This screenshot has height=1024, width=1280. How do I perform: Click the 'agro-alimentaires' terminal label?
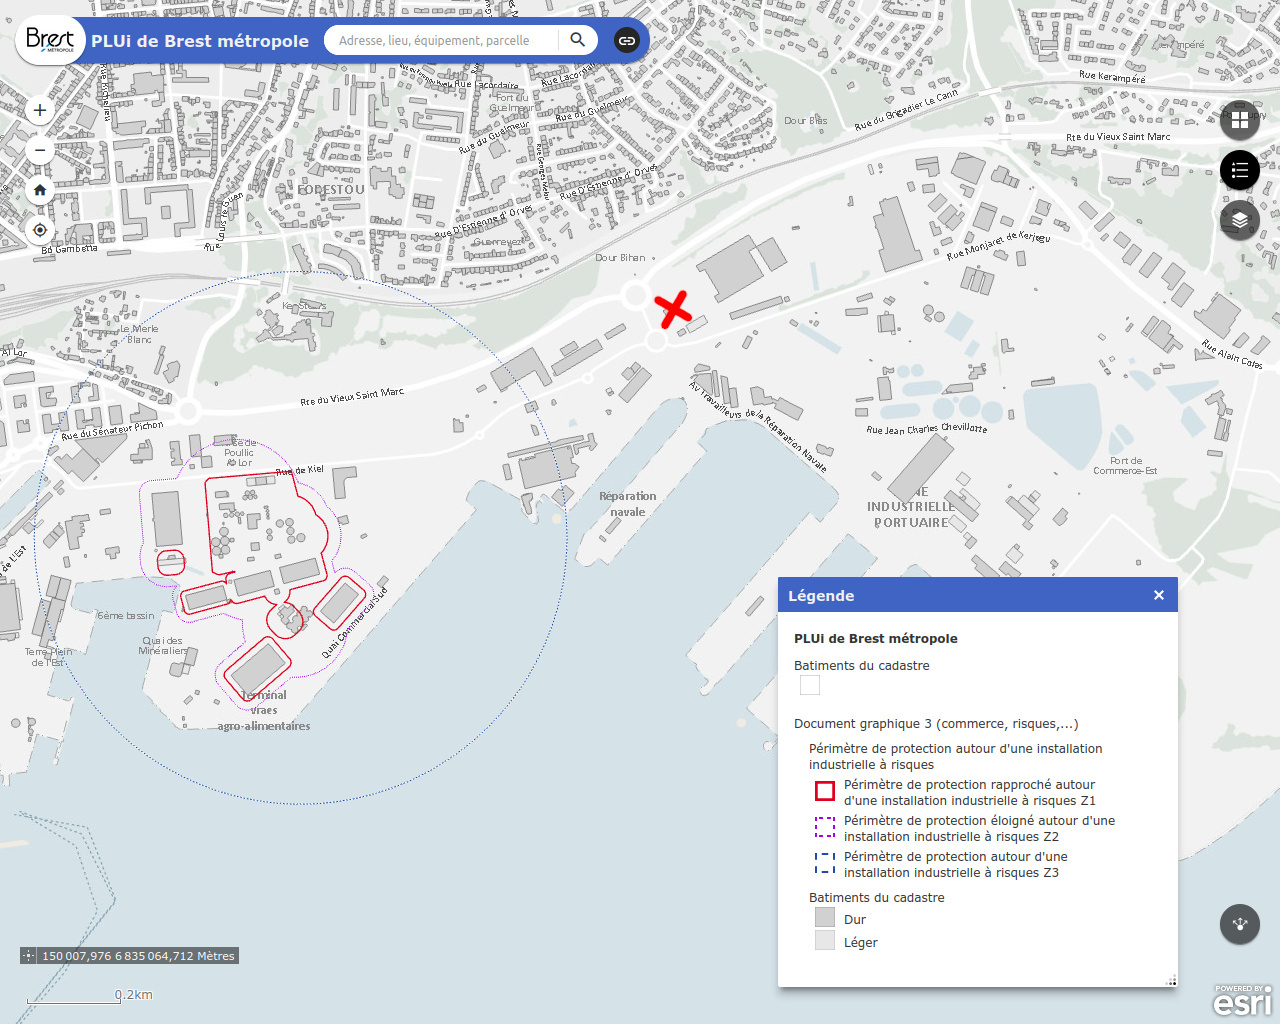[x=264, y=726]
